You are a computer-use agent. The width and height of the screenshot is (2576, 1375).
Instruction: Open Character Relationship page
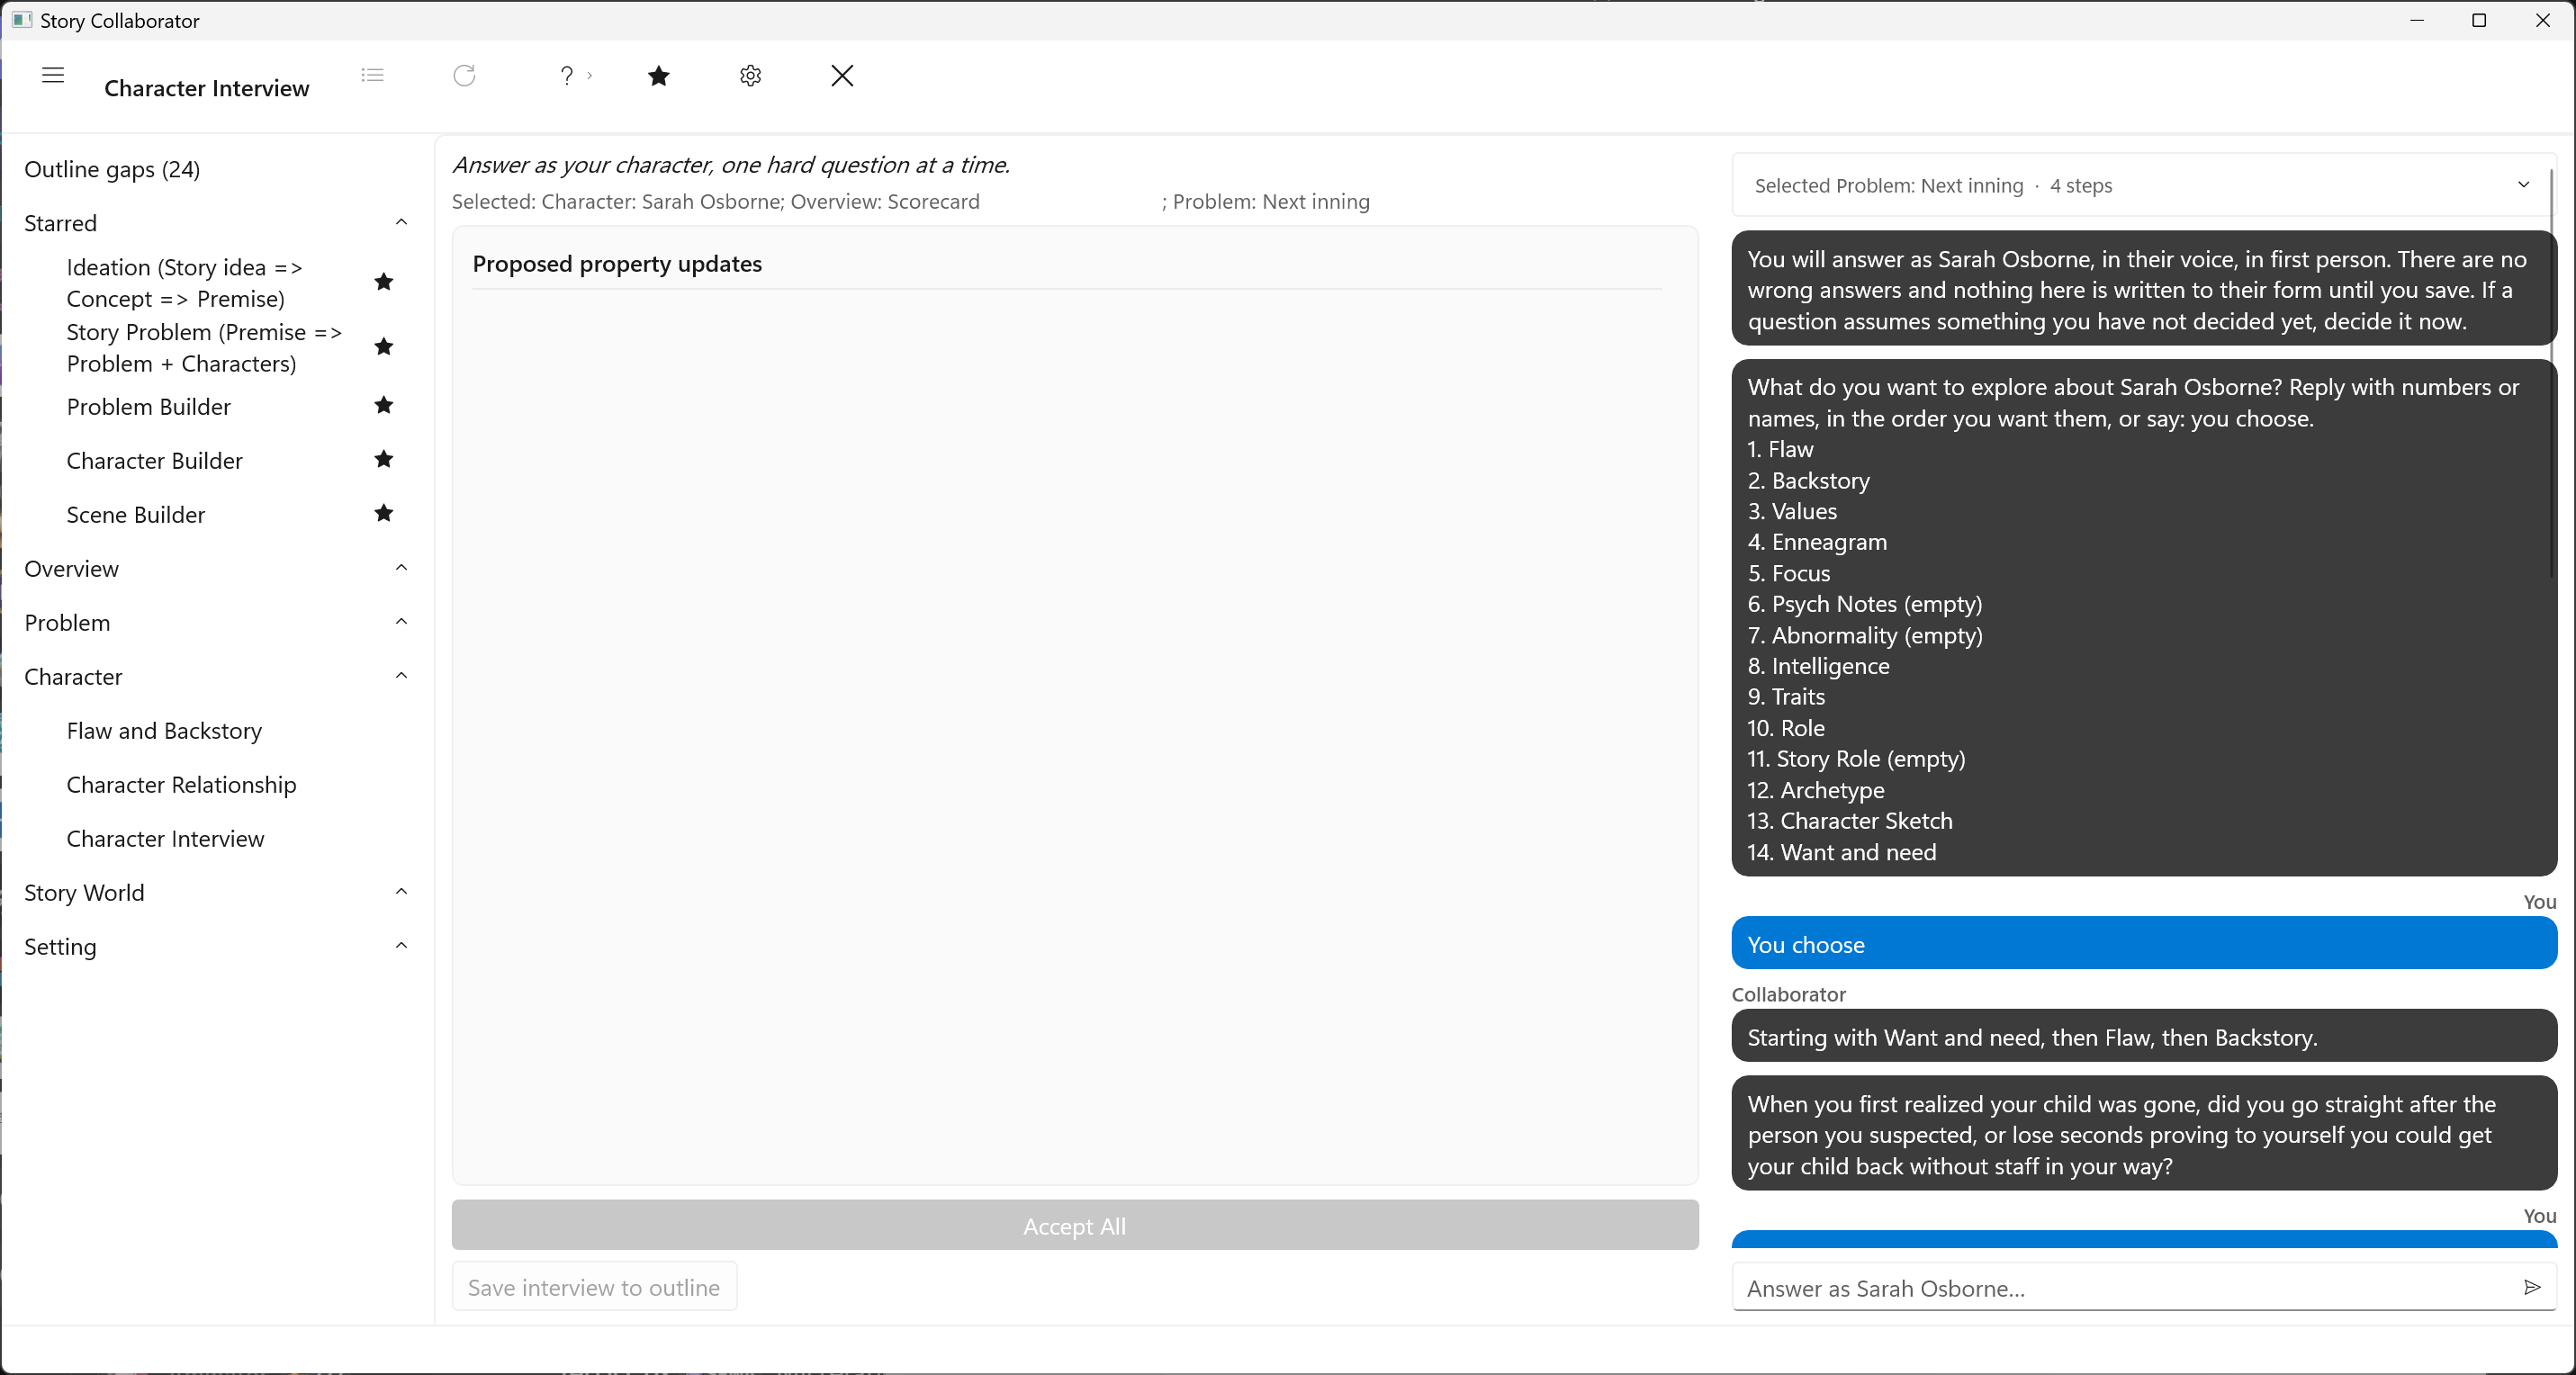181,785
